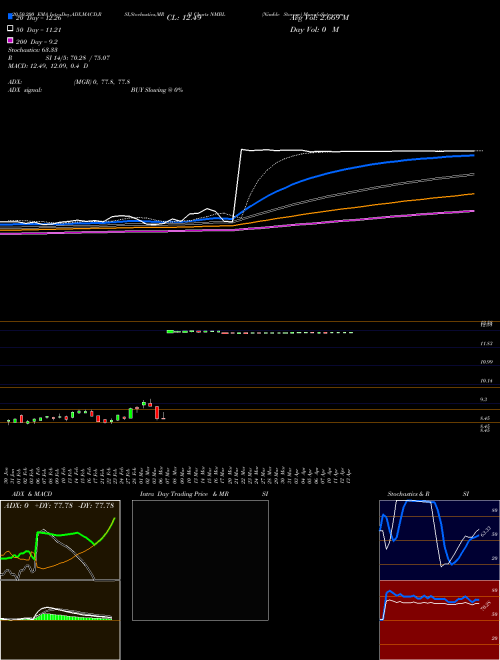Click the 'CL: 12.49' closing price text
This screenshot has width=500, height=660.
(184, 18)
